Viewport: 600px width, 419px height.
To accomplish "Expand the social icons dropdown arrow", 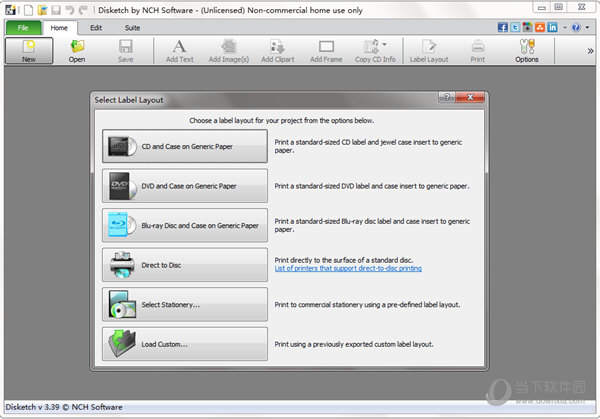I will [564, 28].
